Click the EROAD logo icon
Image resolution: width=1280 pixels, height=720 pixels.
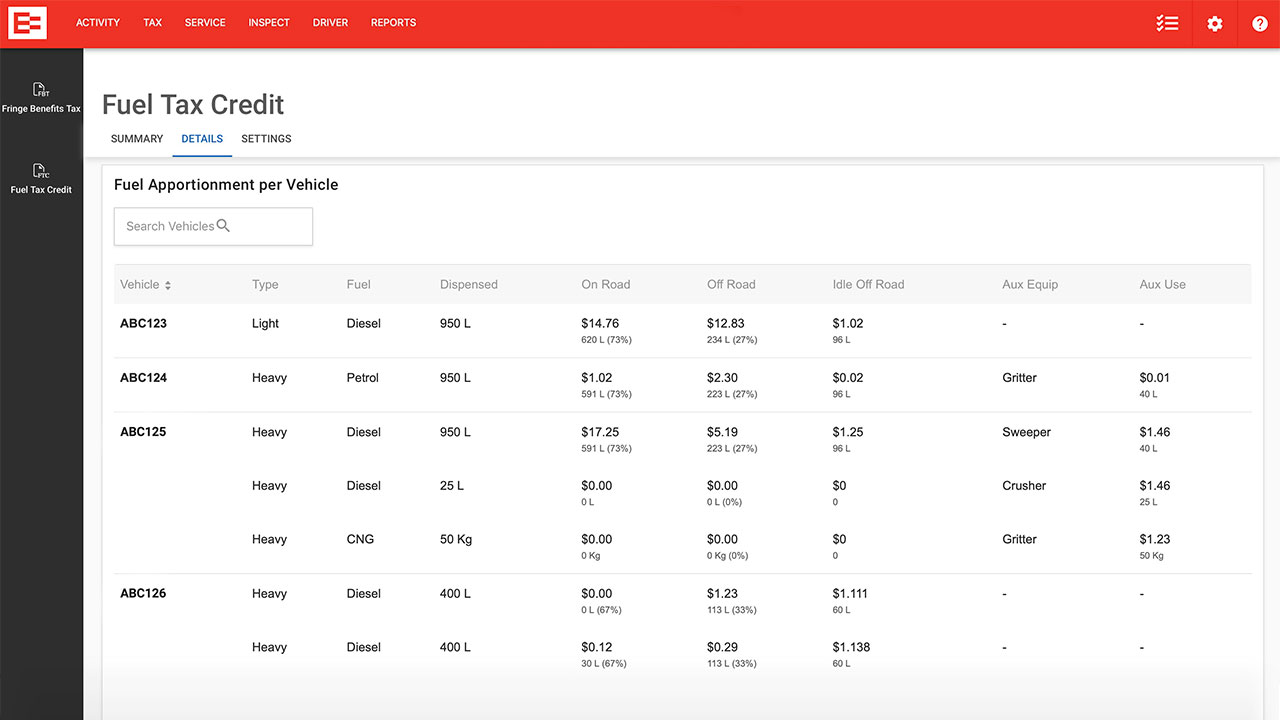(x=27, y=23)
